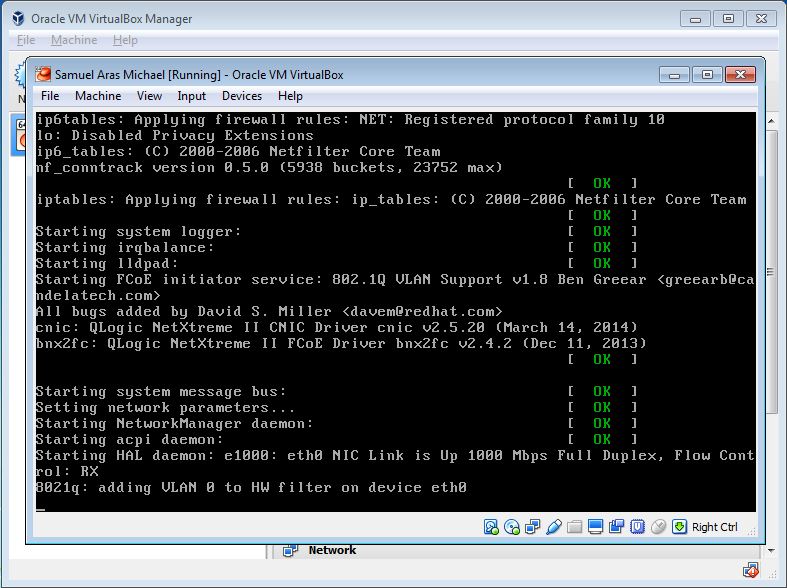Image resolution: width=787 pixels, height=588 pixels.
Task: Close the Samuel Aras Michael VM window
Action: (x=740, y=75)
